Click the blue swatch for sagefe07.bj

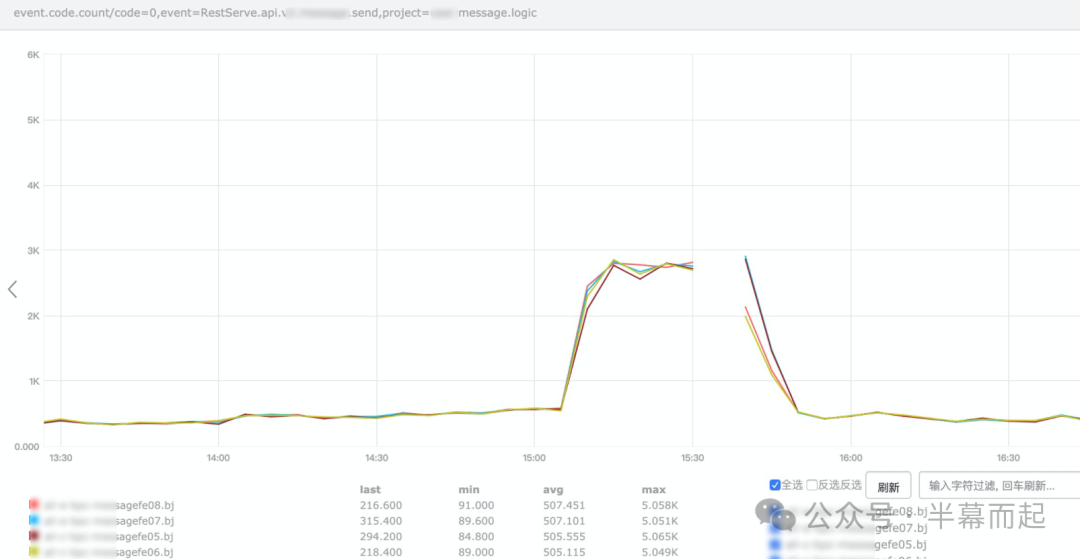34,521
